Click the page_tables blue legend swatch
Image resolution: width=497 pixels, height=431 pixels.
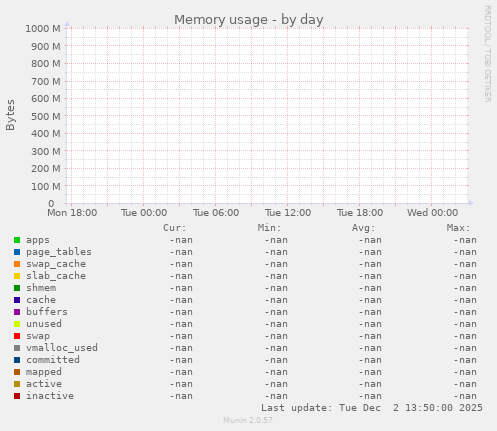pyautogui.click(x=17, y=252)
